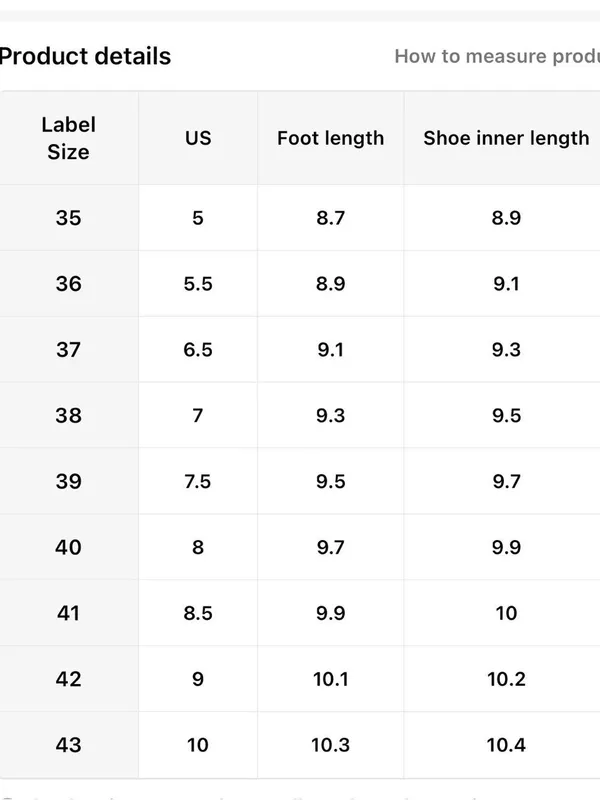Select the US column header

(x=198, y=138)
